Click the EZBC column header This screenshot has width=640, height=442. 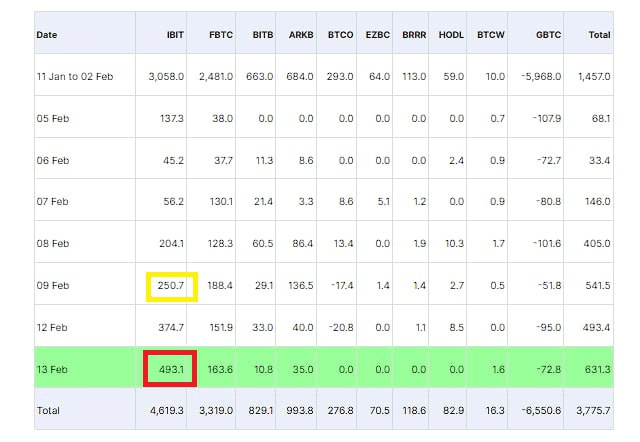click(378, 35)
